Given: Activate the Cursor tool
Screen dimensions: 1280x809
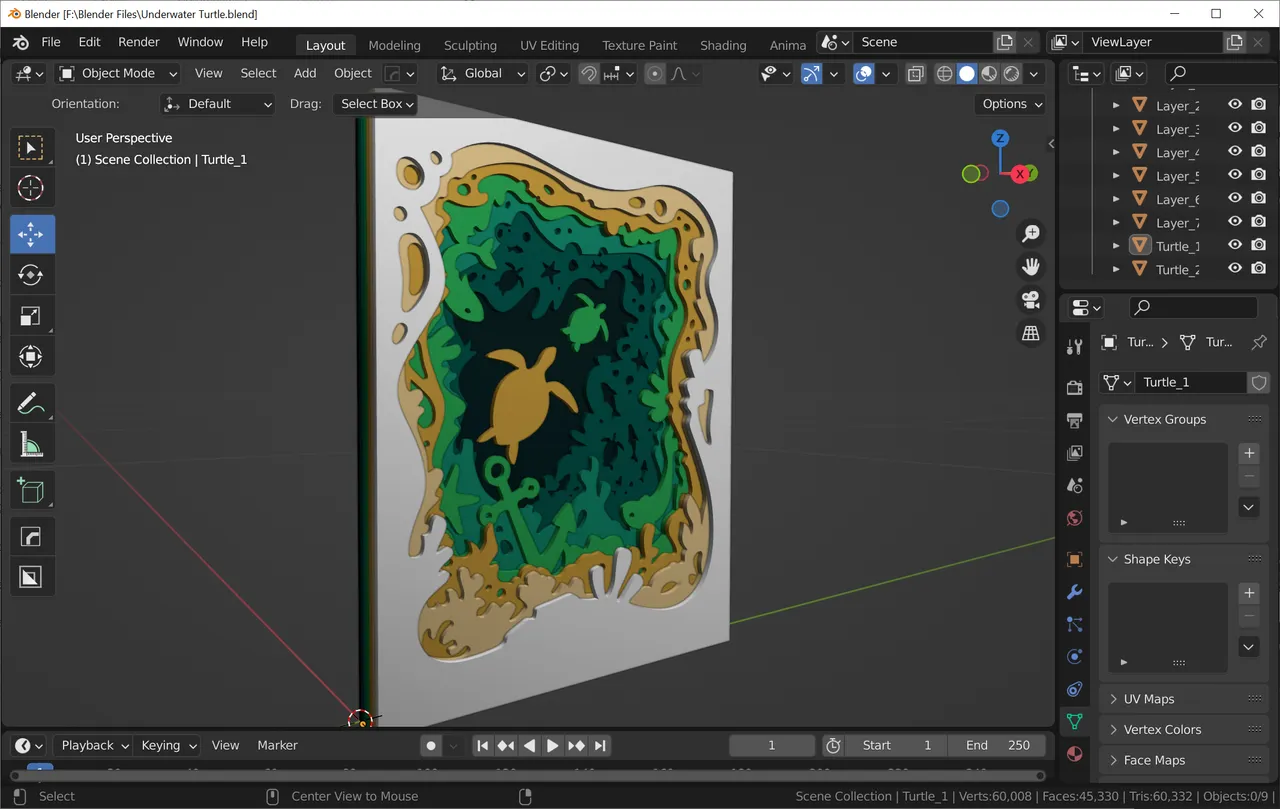Looking at the screenshot, I should (32, 188).
